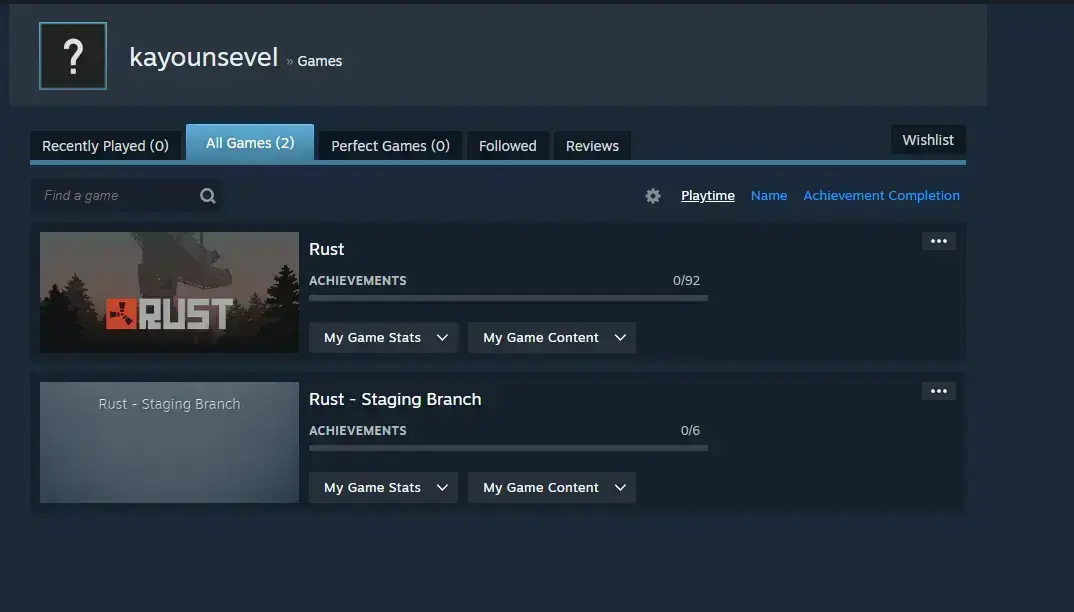Click the question mark profile avatar

[73, 56]
